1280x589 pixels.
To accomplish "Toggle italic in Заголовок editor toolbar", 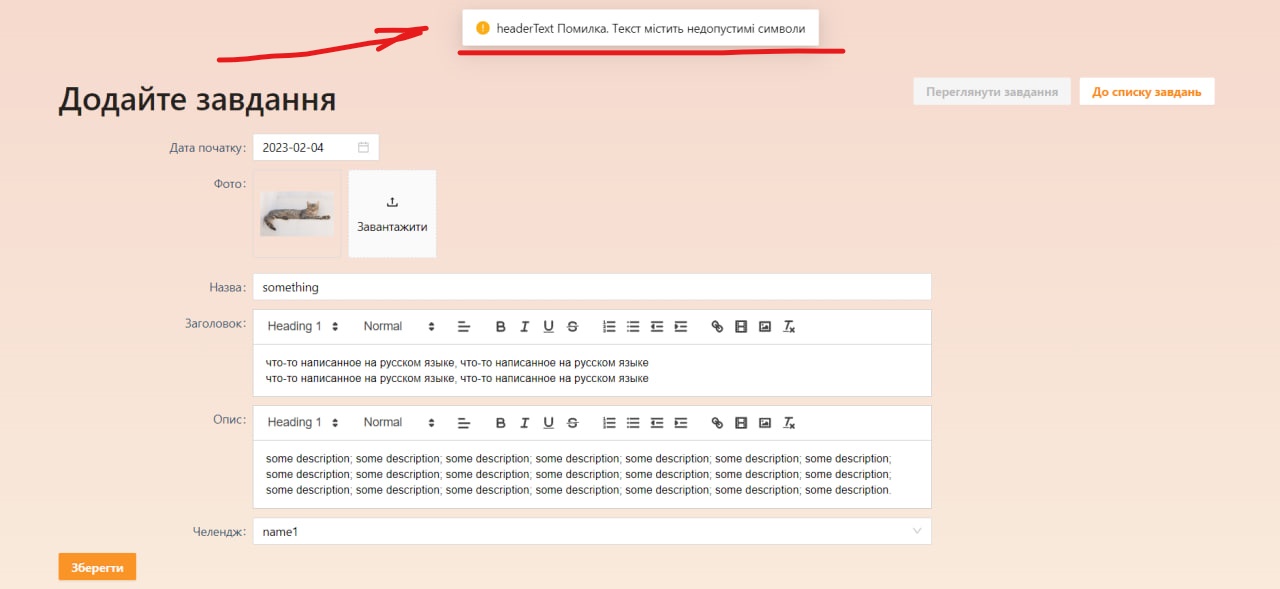I will point(524,326).
